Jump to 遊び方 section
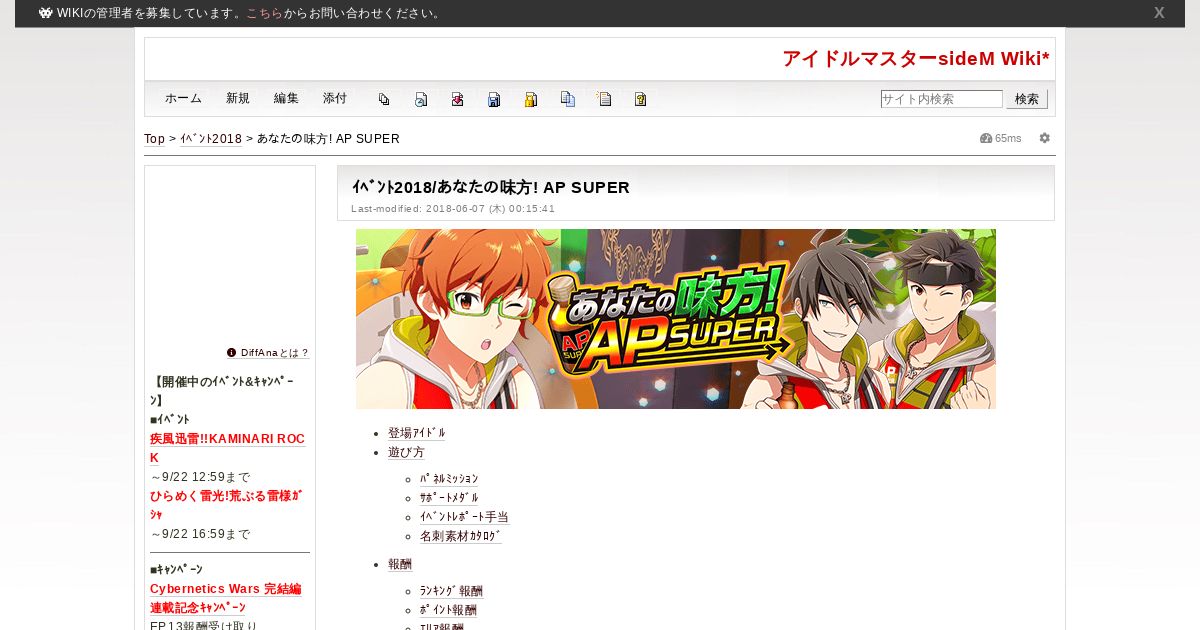 406,452
